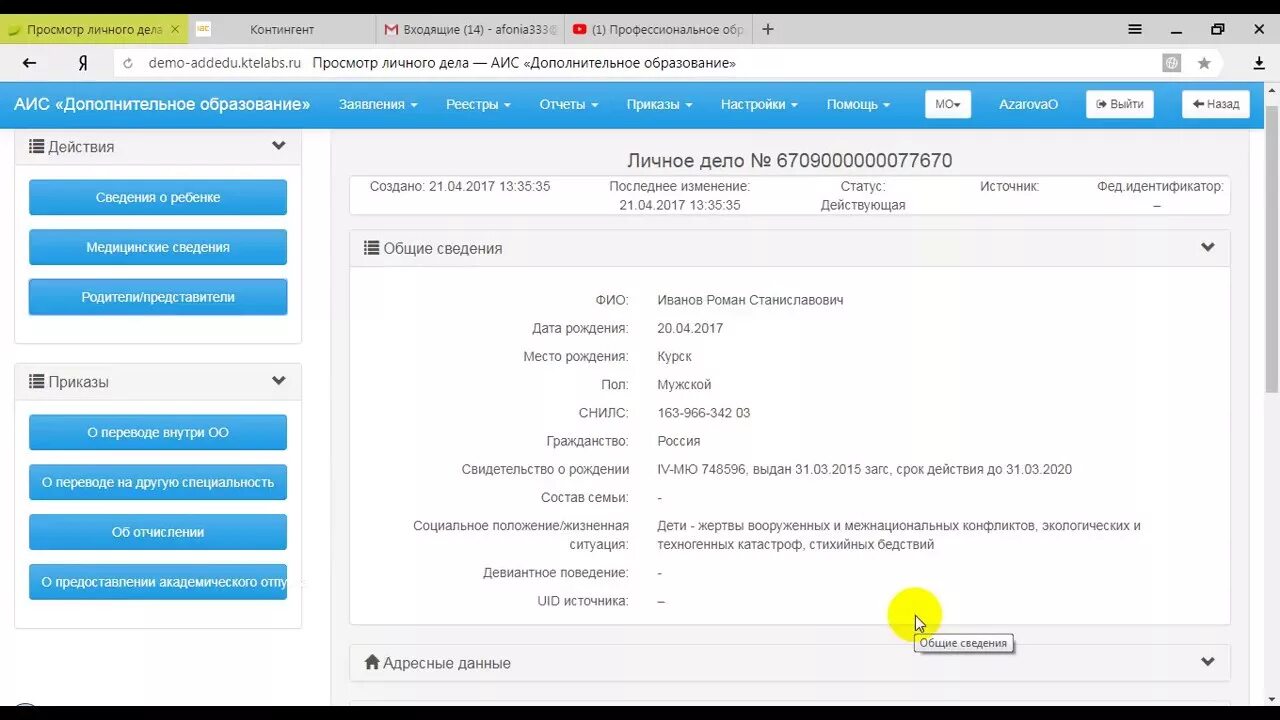Click the AzarovaO user link
The height and width of the screenshot is (720, 1280).
[x=1028, y=104]
